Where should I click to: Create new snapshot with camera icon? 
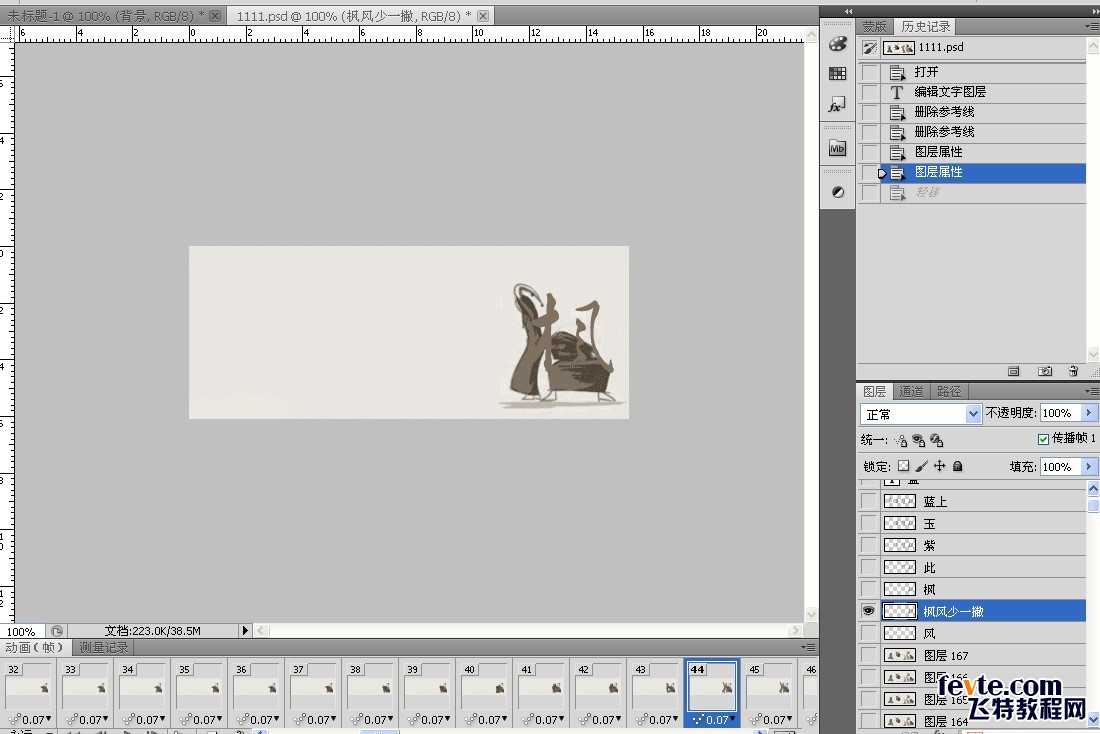1045,371
